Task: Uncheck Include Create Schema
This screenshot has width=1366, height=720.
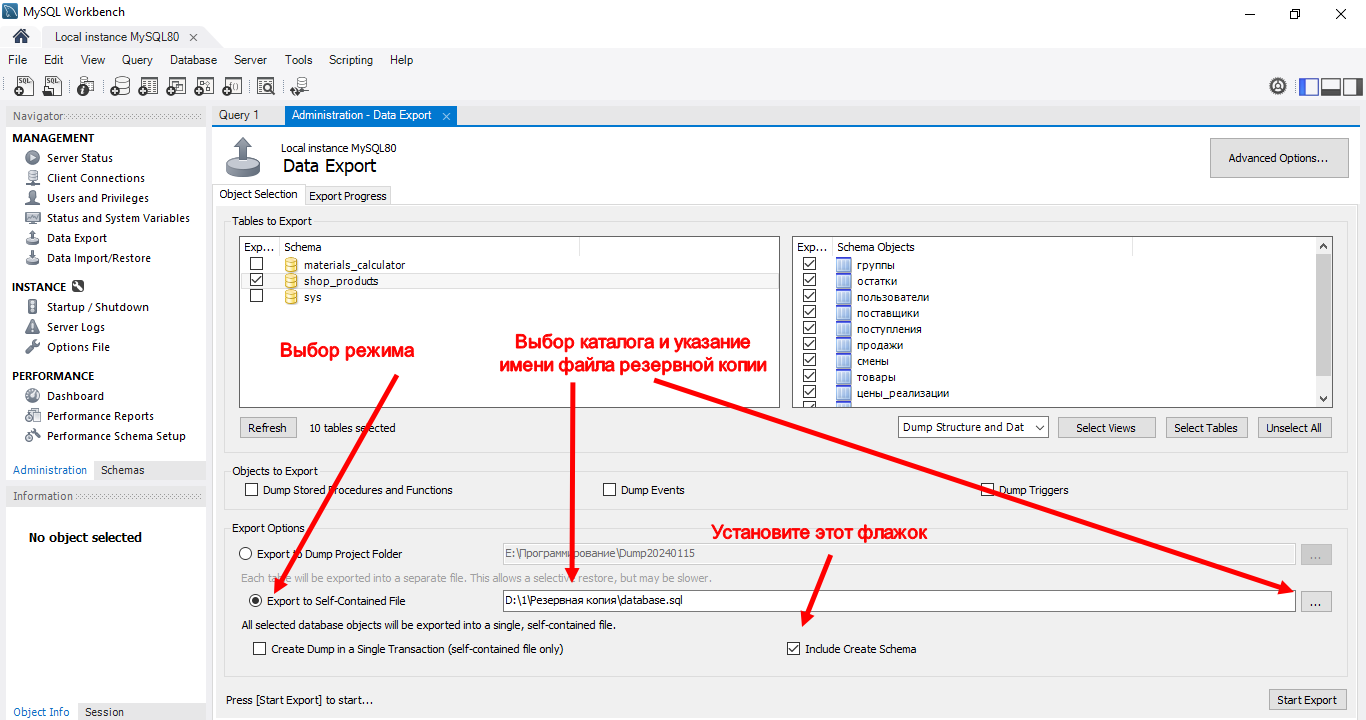Action: [x=794, y=649]
